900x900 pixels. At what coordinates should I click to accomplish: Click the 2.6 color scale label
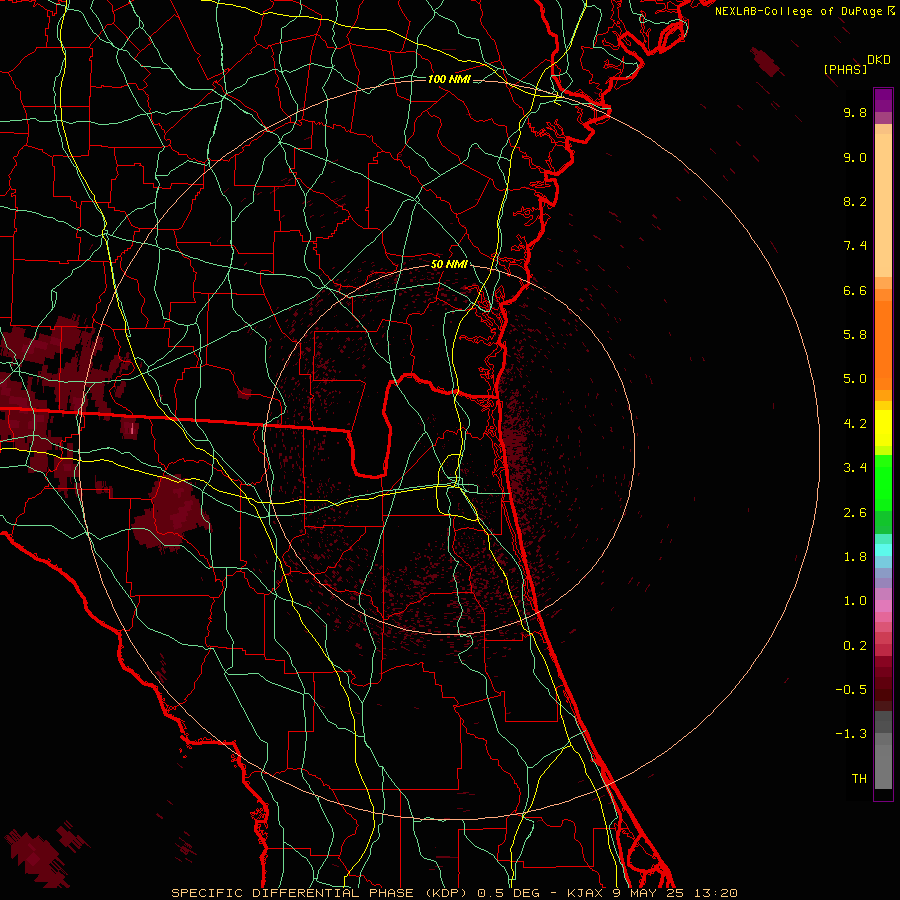pos(855,513)
